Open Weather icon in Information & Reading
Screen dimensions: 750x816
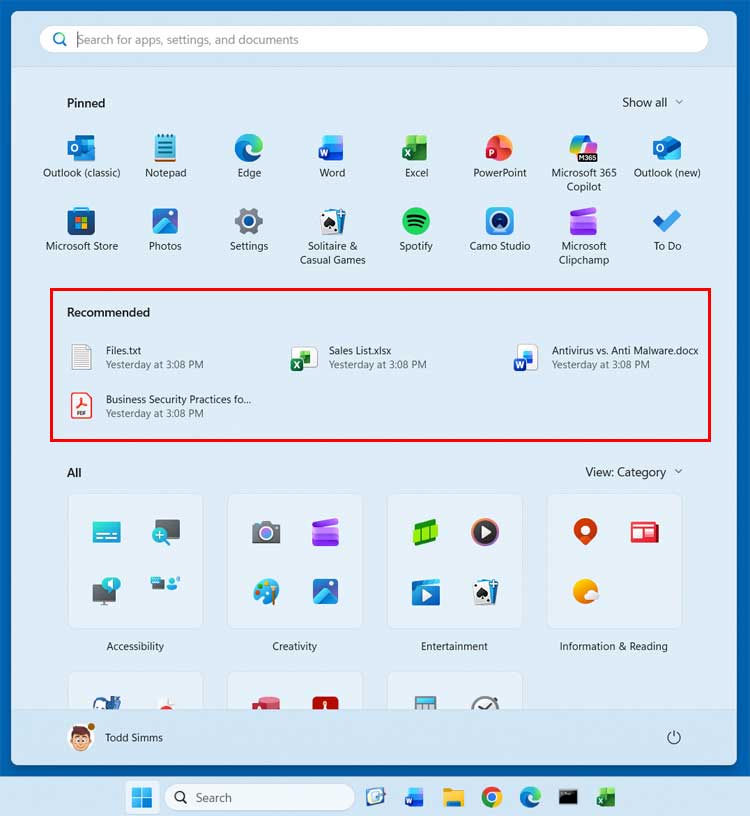pyautogui.click(x=586, y=591)
